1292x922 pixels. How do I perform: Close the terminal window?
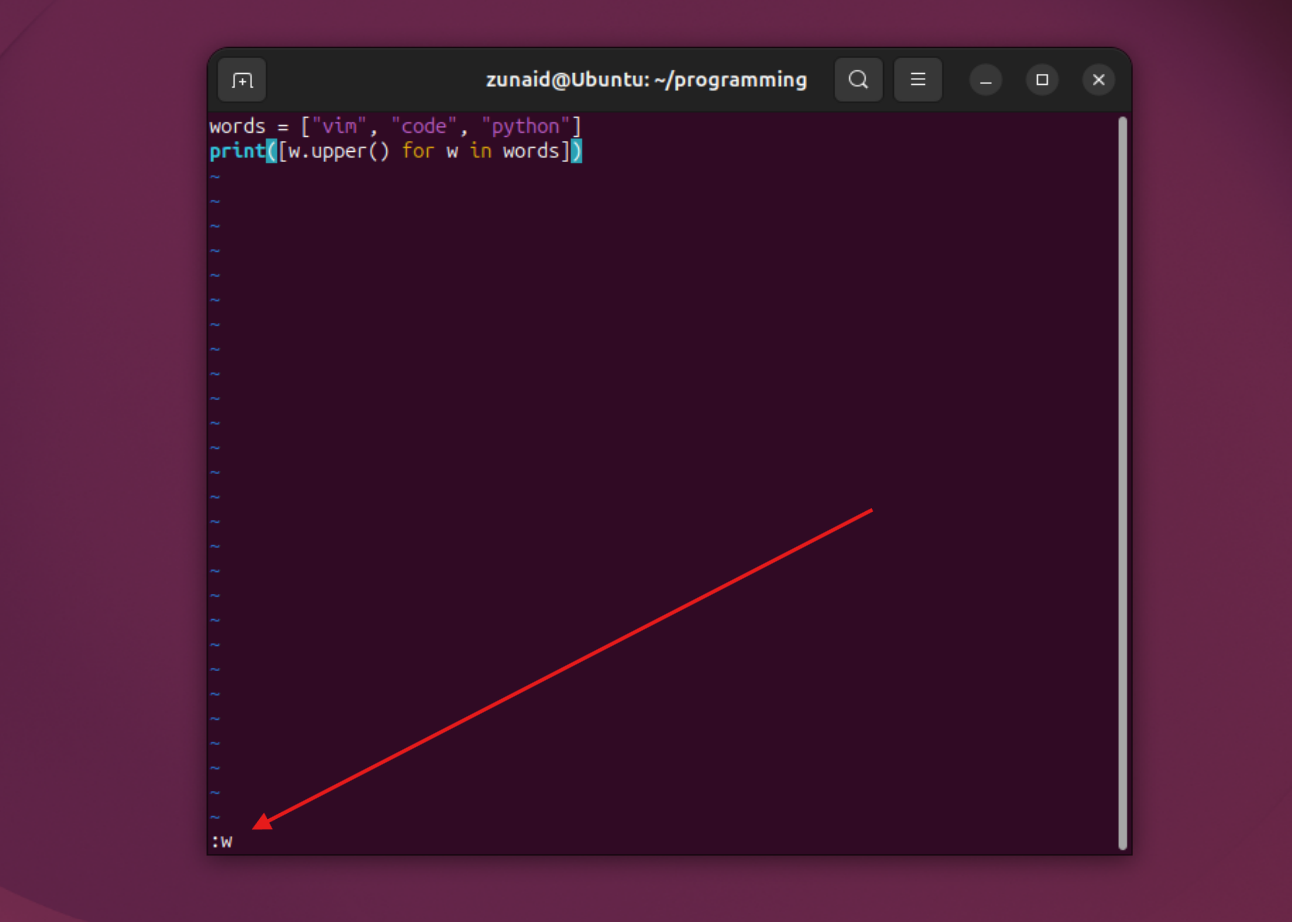[x=1098, y=80]
